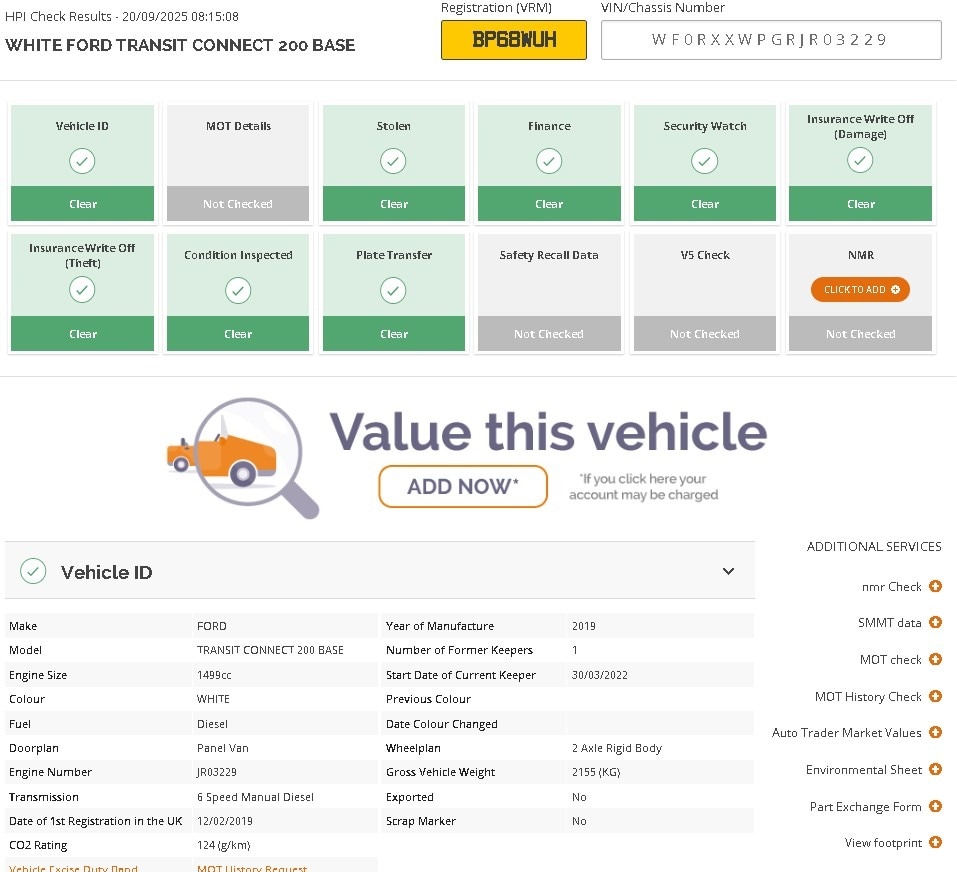
Task: Open the MOT History Request link
Action: click(251, 868)
